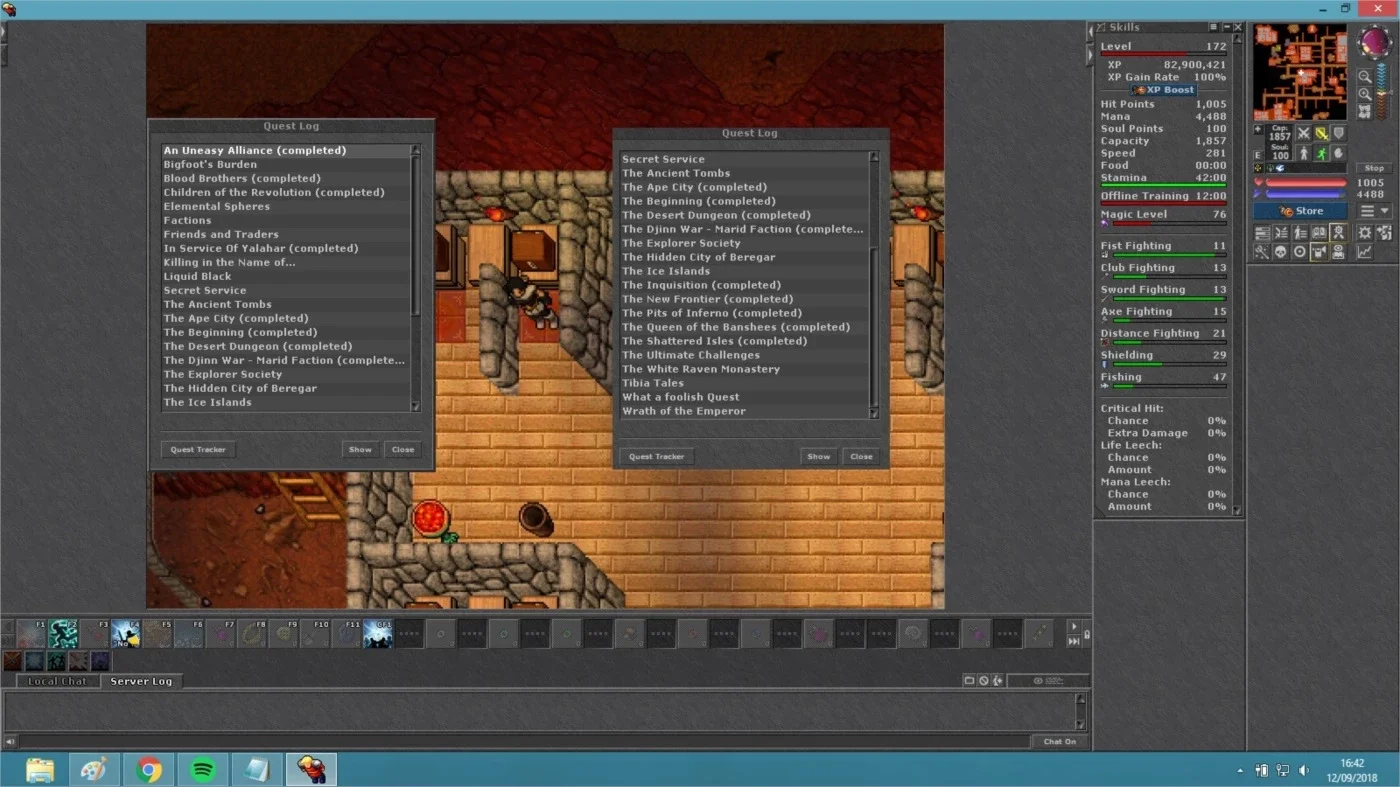The height and width of the screenshot is (787, 1400).
Task: Click Quest Tracker in the left Quest Log
Action: click(x=198, y=450)
